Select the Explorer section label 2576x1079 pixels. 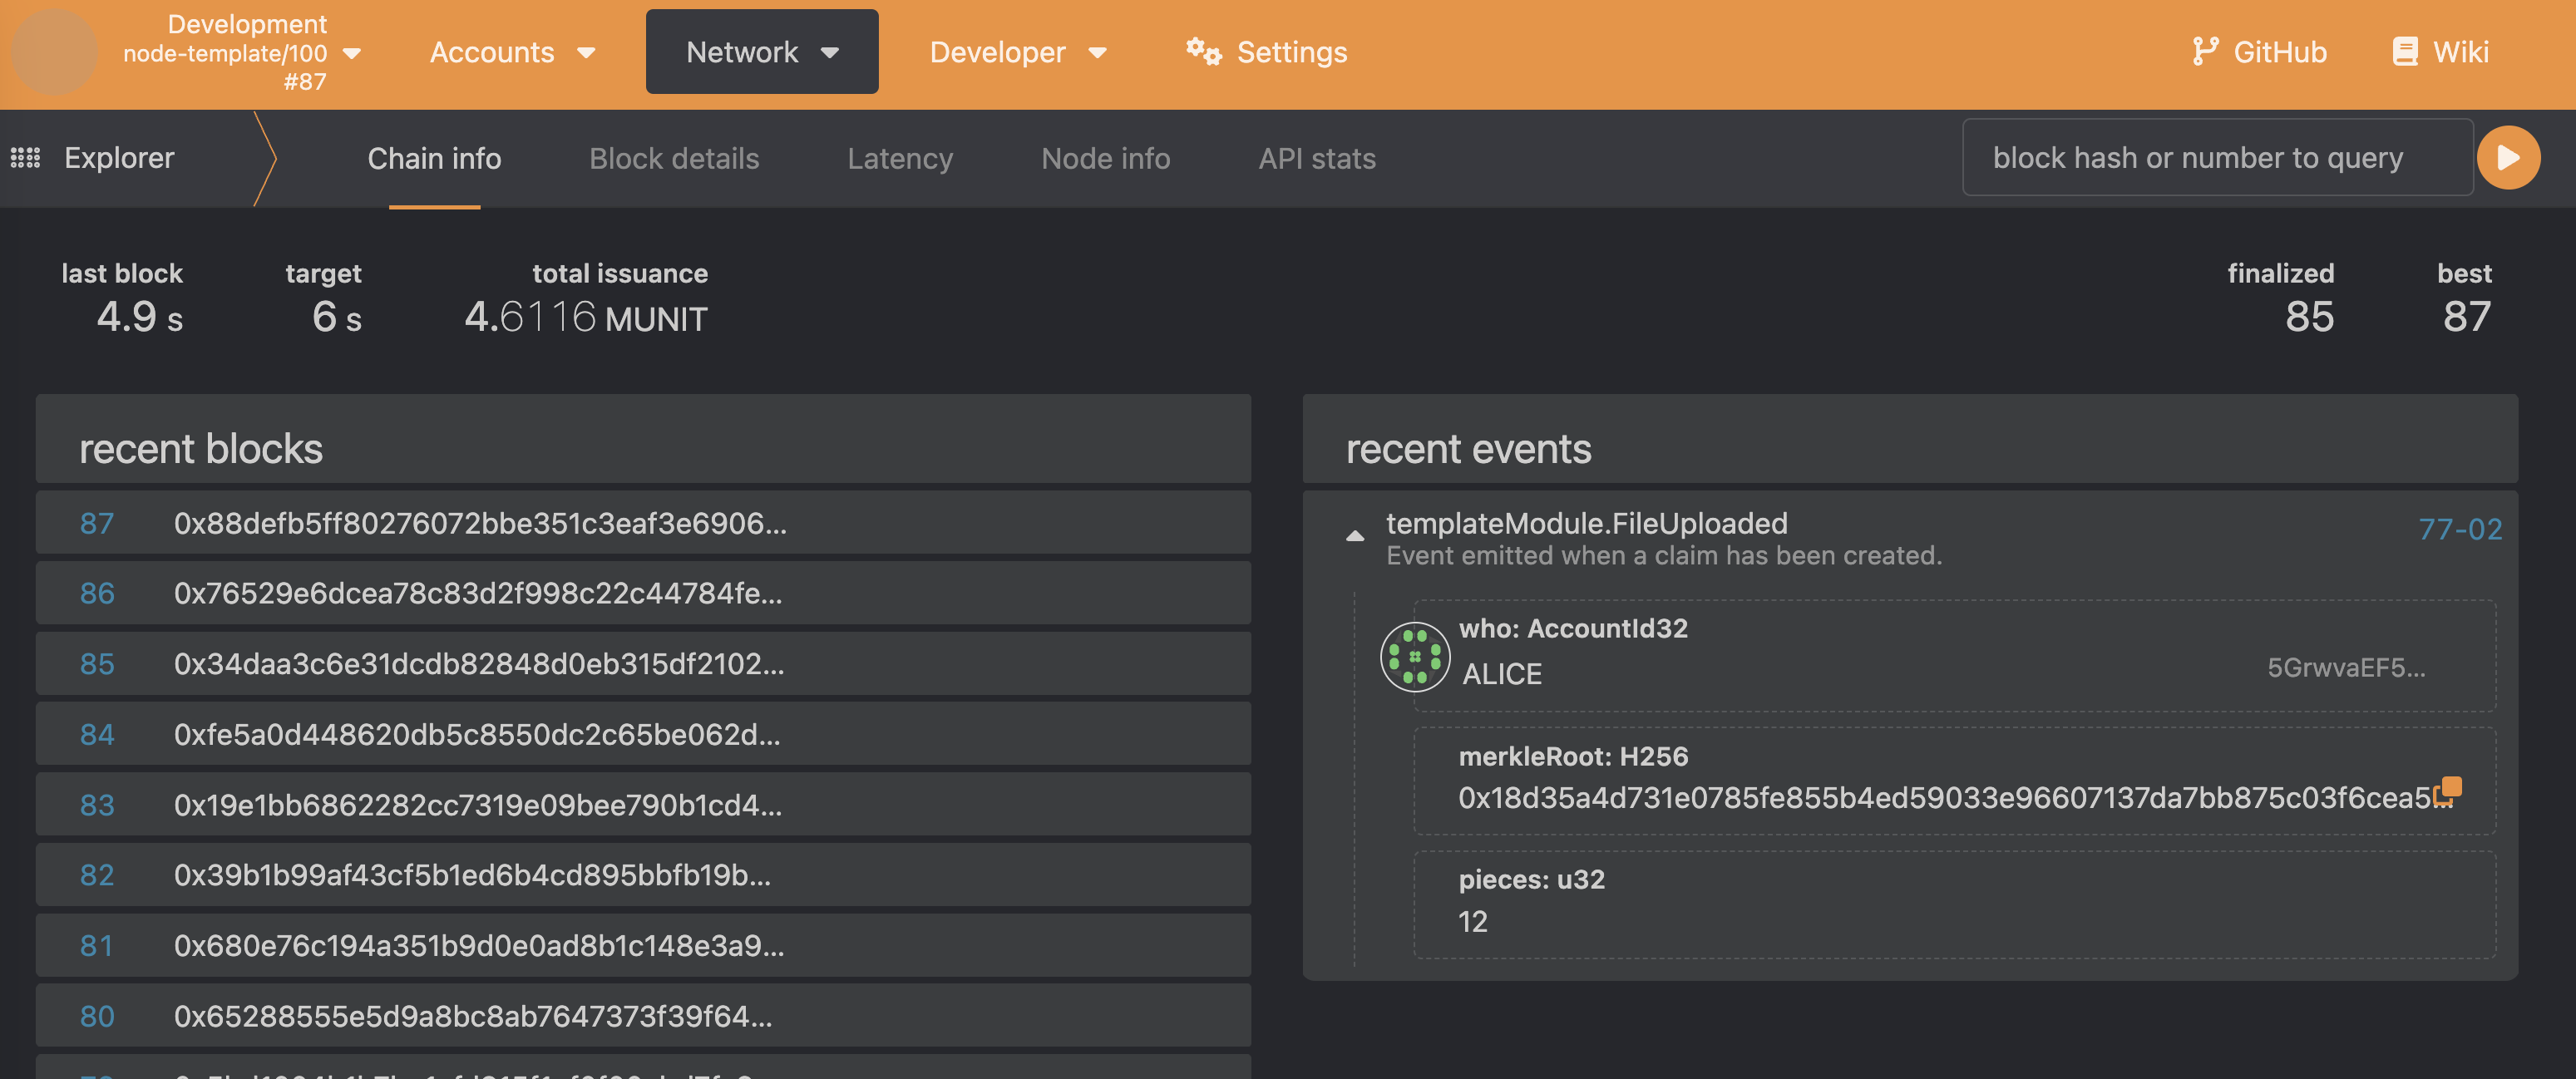coord(119,158)
